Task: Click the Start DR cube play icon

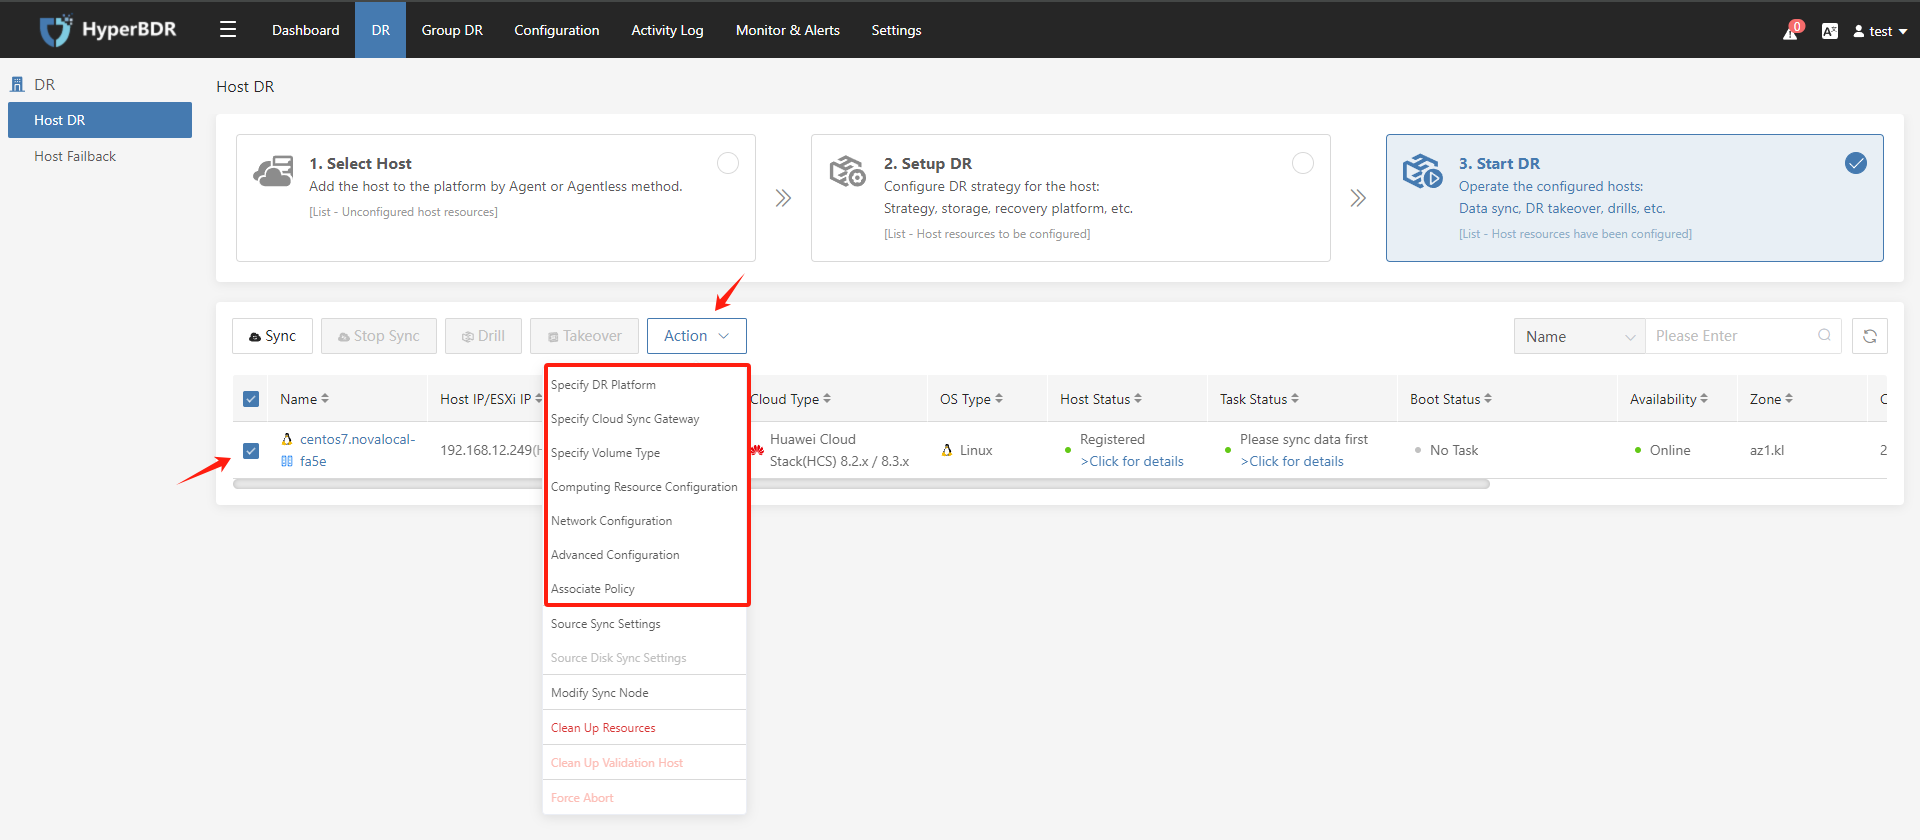Action: (x=1422, y=171)
